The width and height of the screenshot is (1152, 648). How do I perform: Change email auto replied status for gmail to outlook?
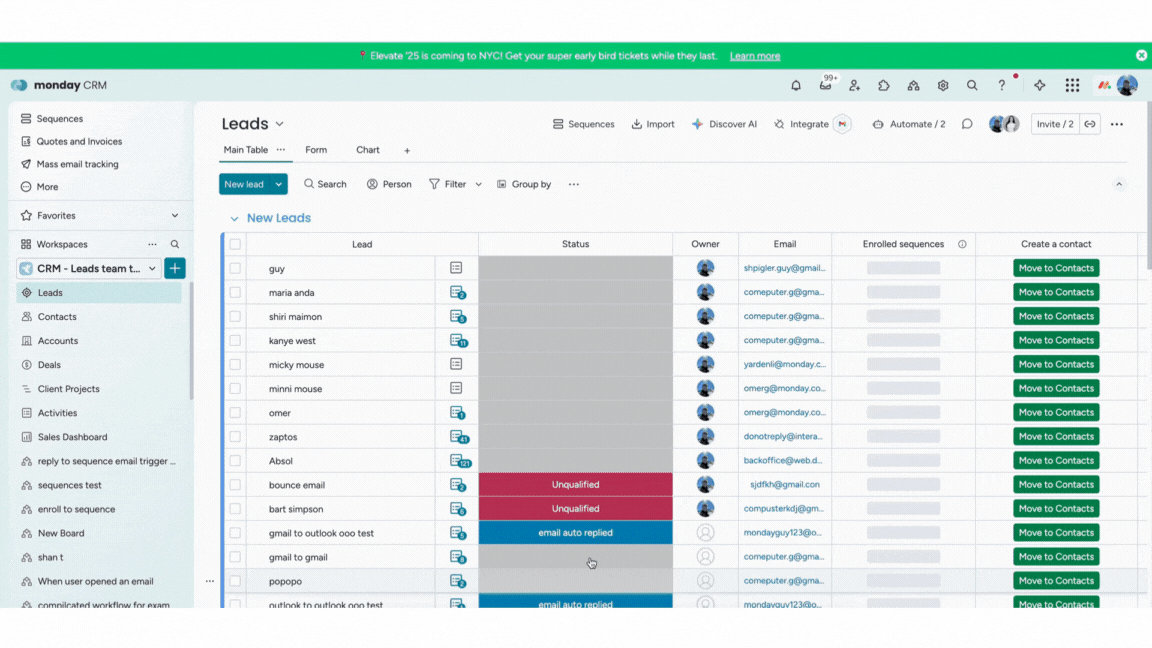575,533
